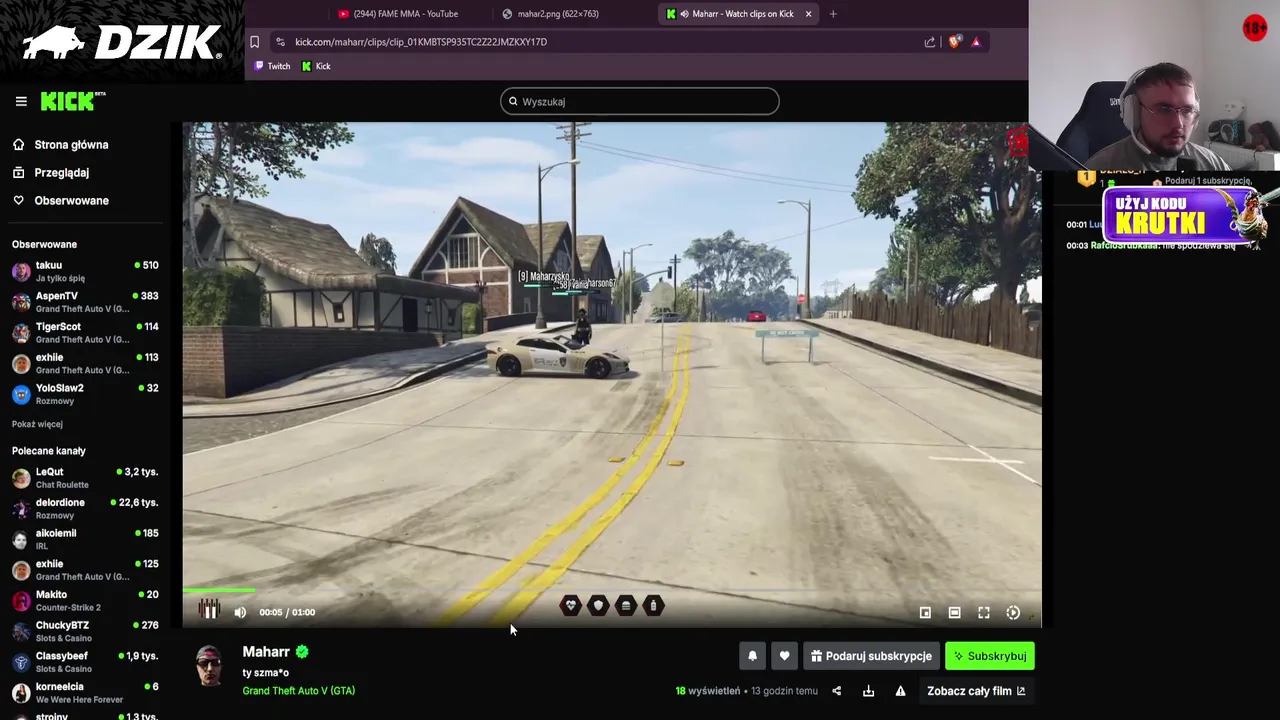Open recommended channel delordione

pos(85,509)
